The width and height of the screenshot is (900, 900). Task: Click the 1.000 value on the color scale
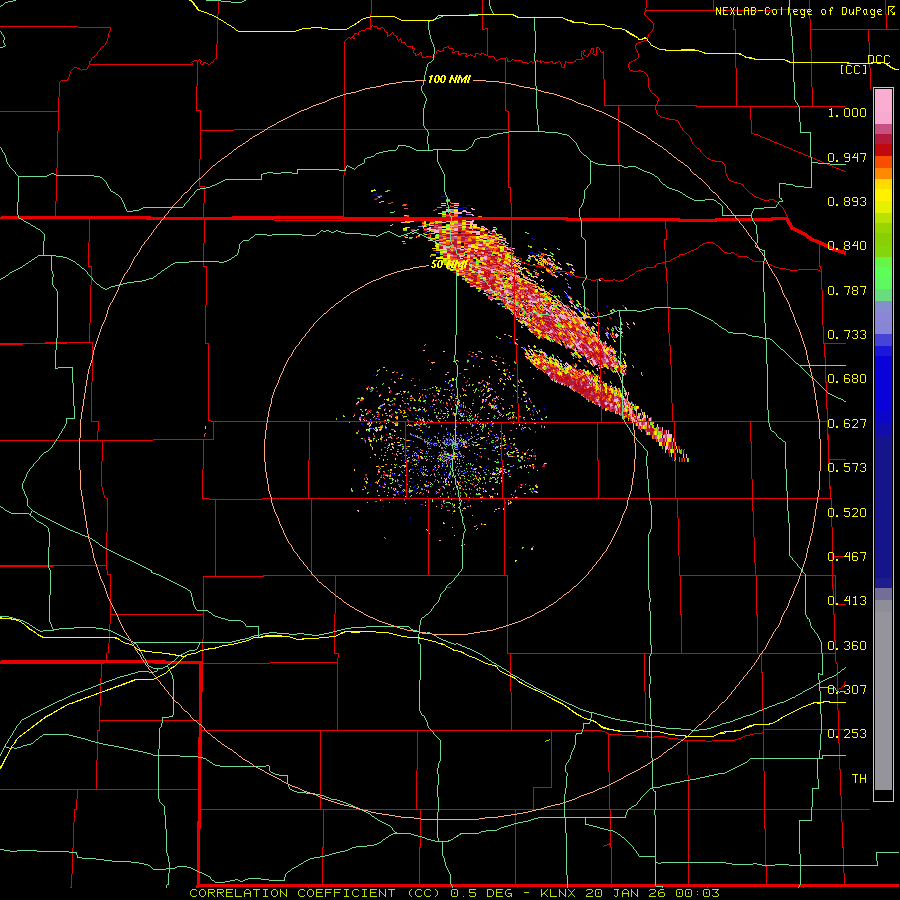tap(847, 112)
